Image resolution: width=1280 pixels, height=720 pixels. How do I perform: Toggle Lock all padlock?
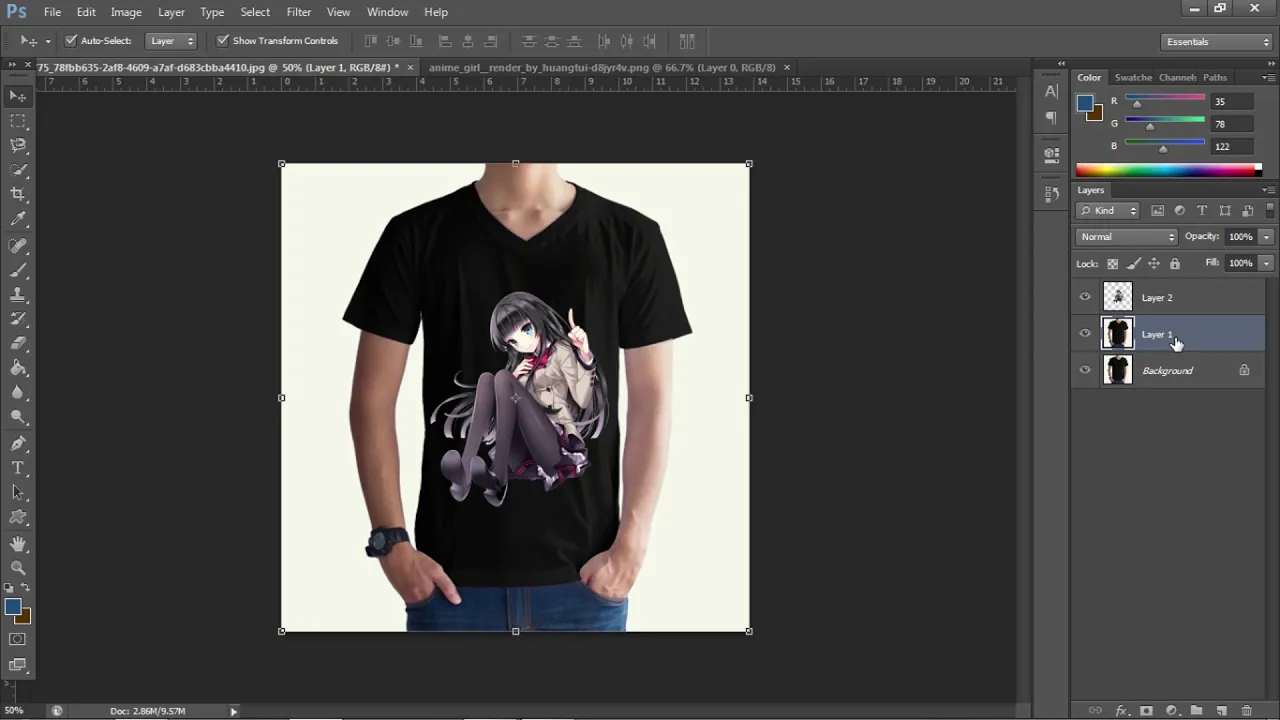1175,264
